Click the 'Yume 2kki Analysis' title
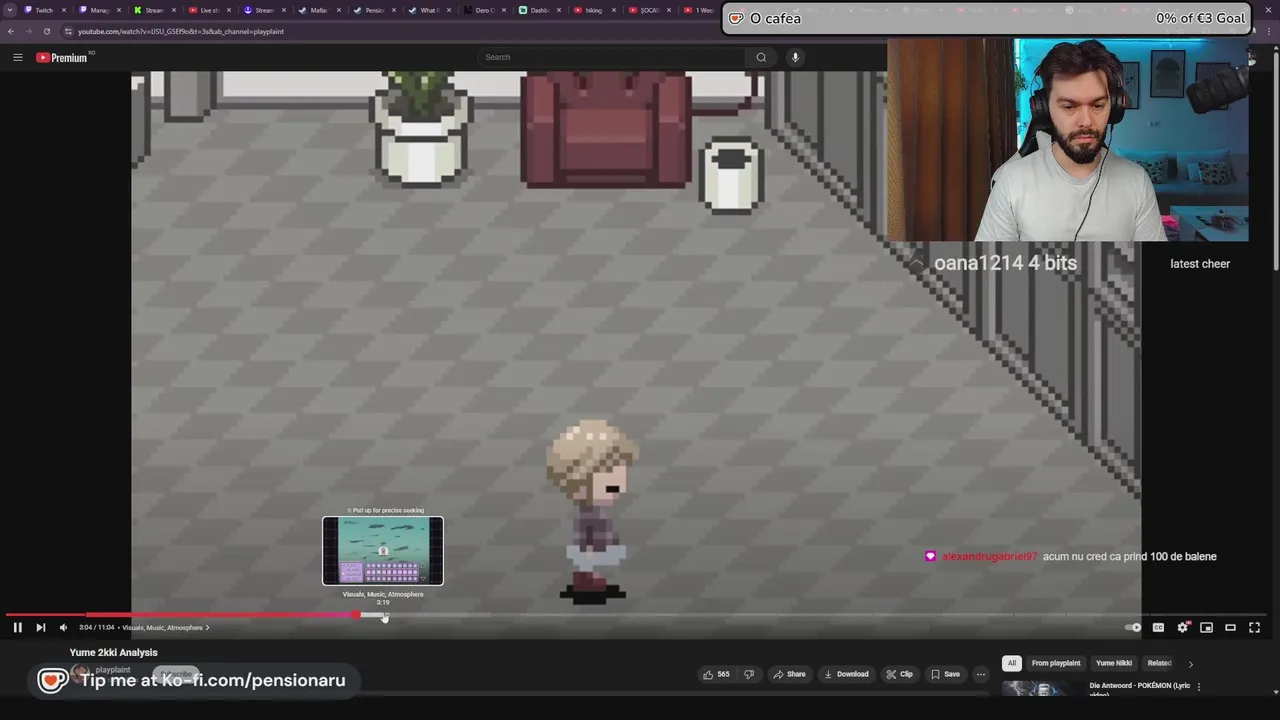This screenshot has width=1280, height=720. [113, 652]
